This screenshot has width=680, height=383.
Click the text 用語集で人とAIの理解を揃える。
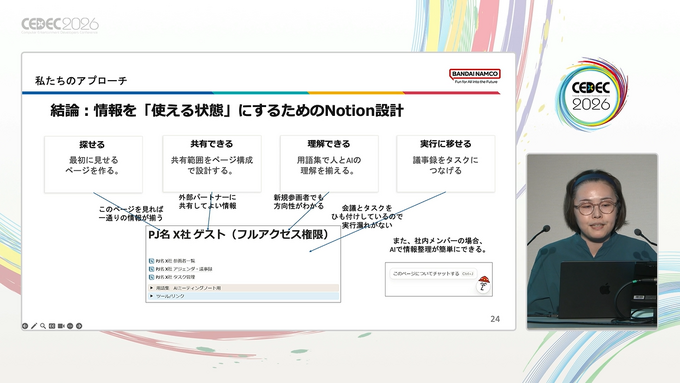tap(329, 165)
